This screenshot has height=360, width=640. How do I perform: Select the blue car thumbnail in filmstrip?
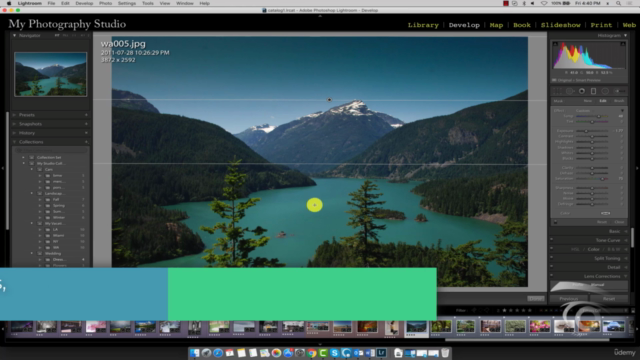(x=613, y=326)
